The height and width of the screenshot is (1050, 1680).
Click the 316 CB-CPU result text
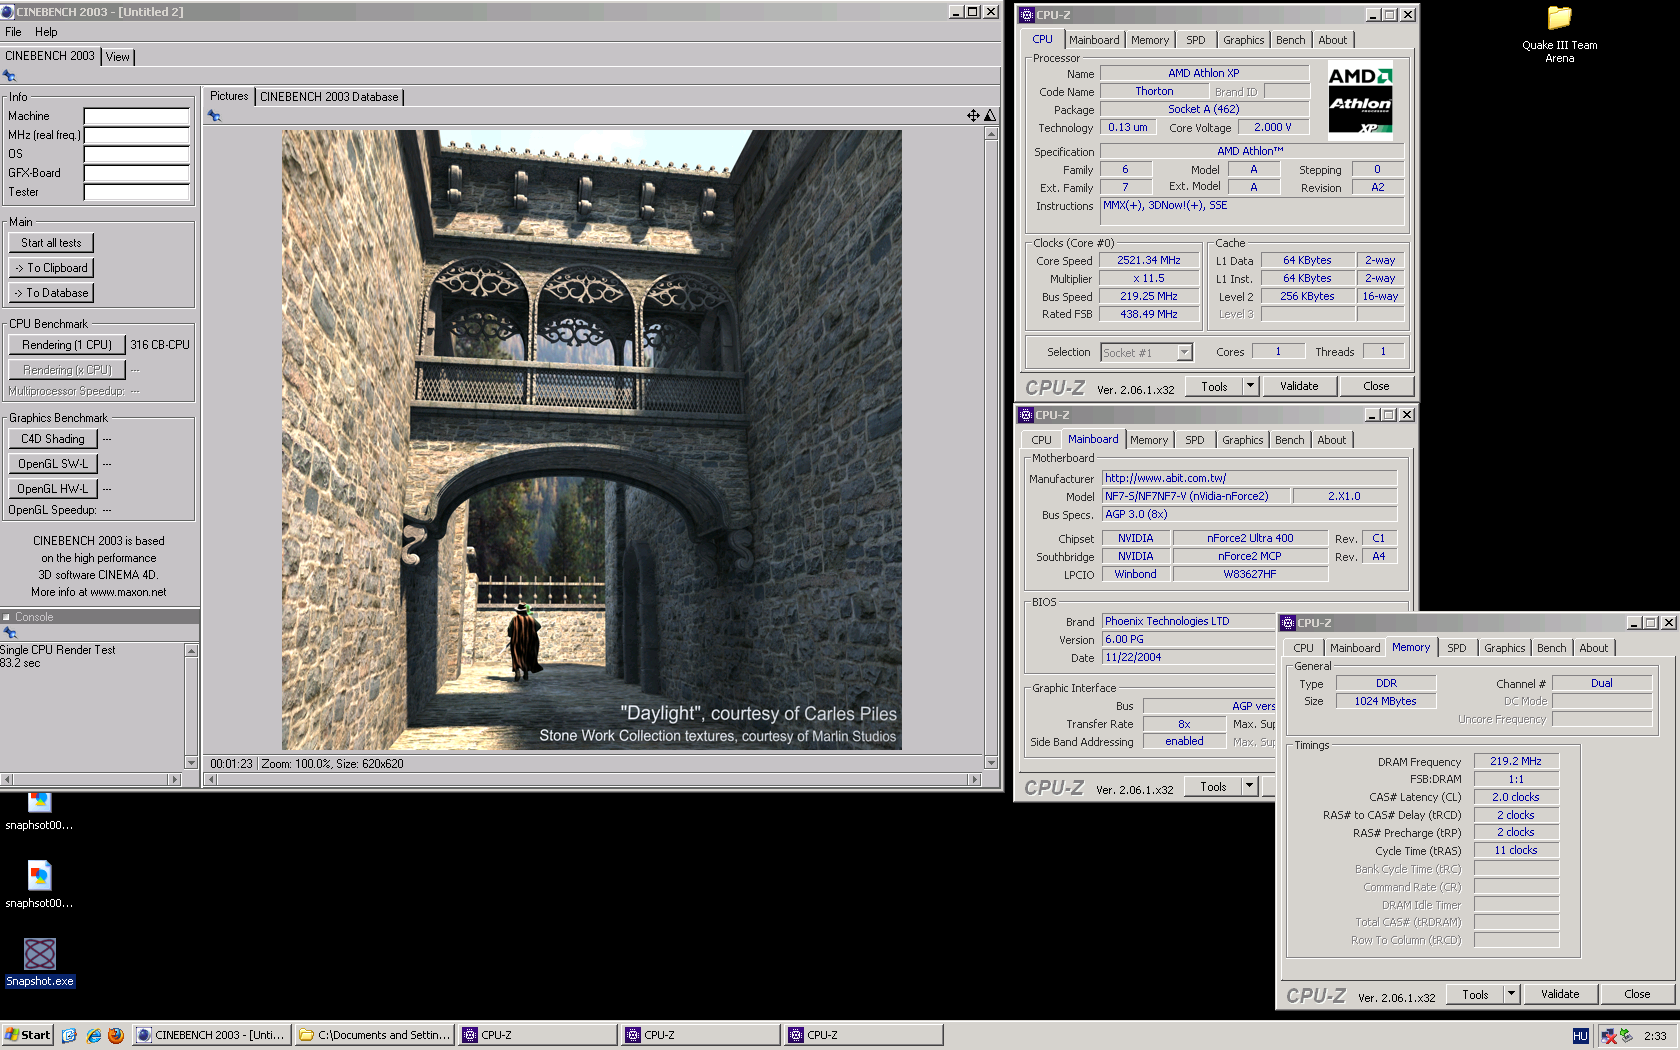160,345
